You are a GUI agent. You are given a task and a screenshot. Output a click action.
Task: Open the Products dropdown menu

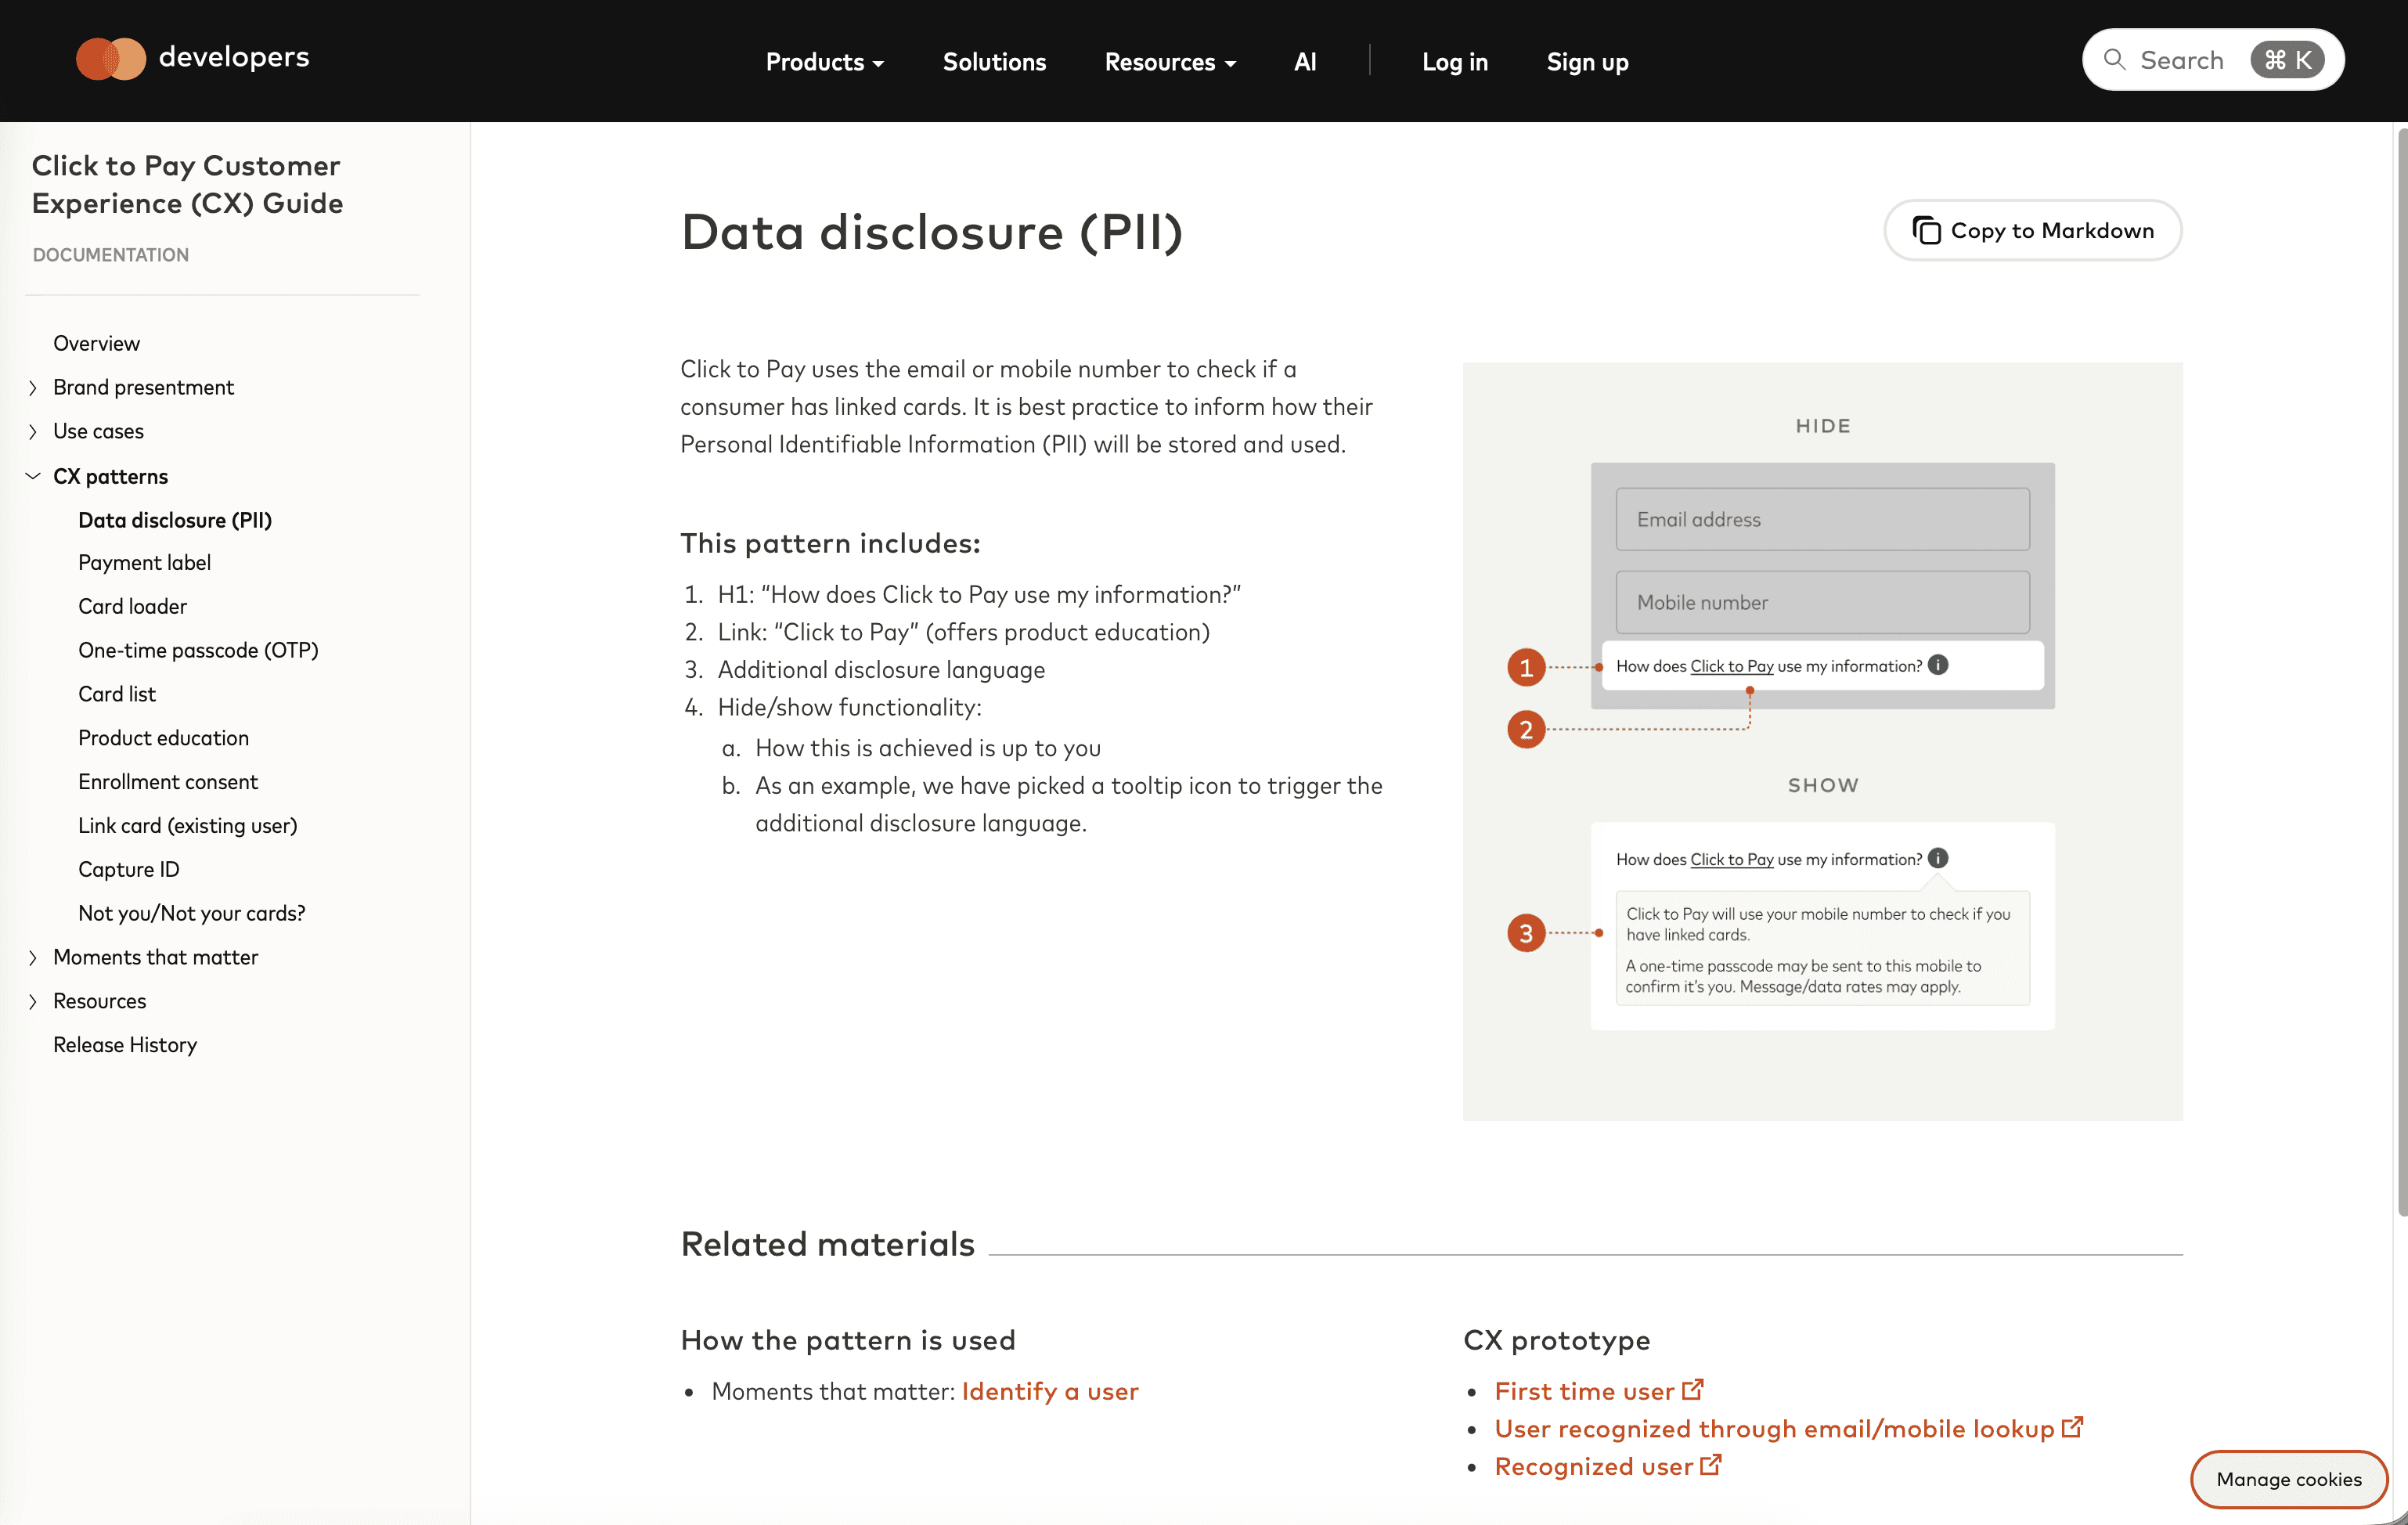[824, 62]
